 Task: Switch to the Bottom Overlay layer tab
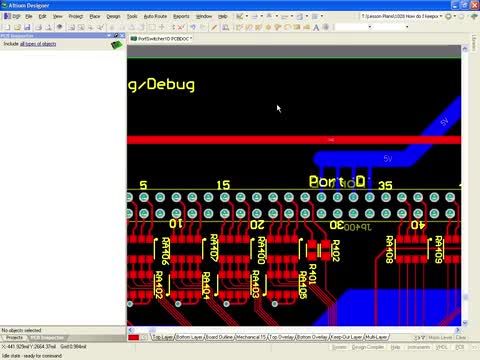pos(312,337)
